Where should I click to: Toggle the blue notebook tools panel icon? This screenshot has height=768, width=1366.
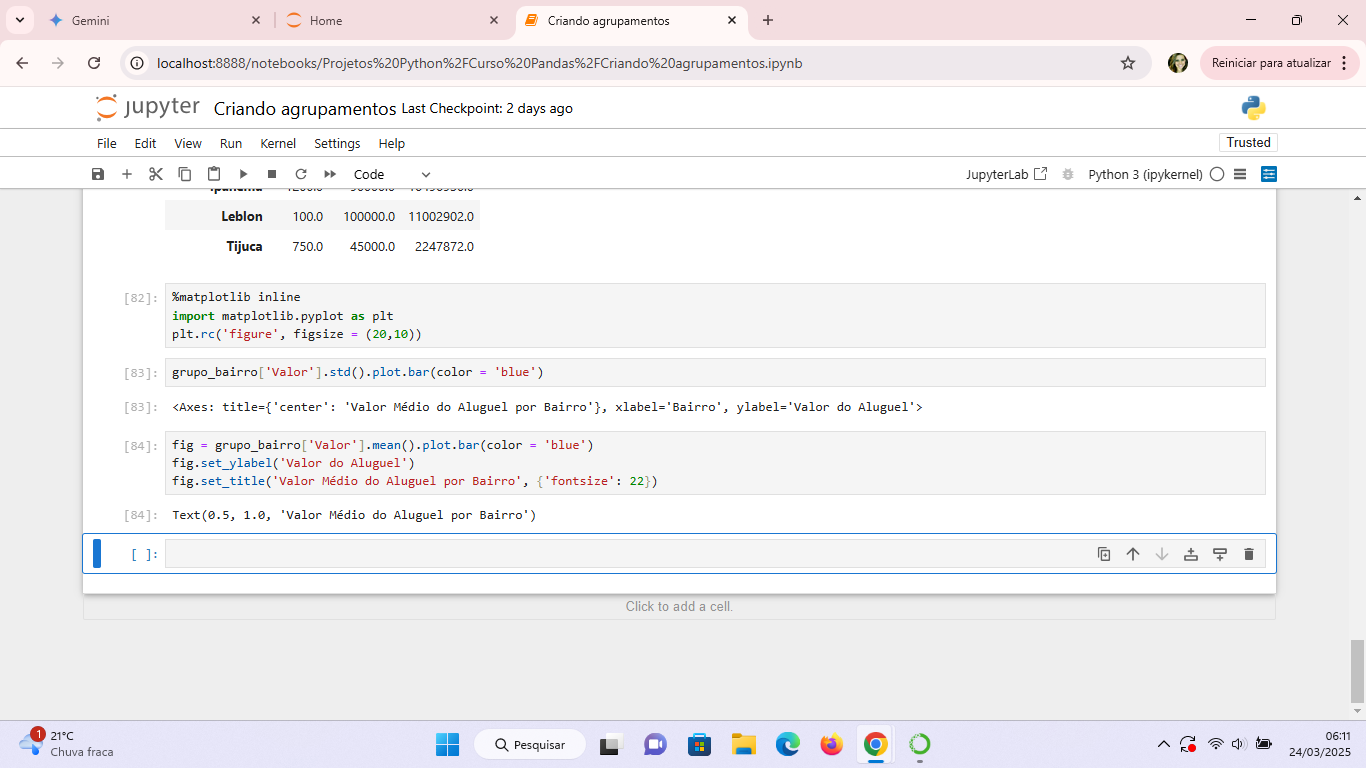pyautogui.click(x=1269, y=174)
